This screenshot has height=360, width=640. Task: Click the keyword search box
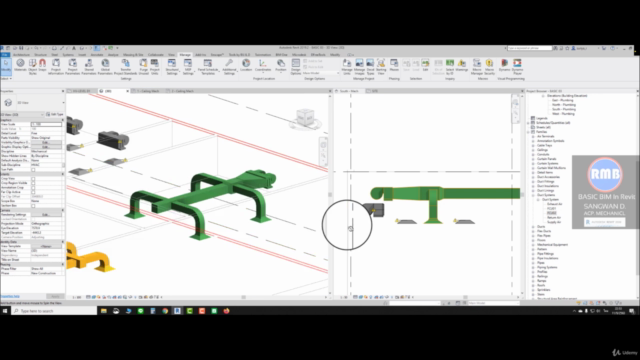(x=529, y=48)
